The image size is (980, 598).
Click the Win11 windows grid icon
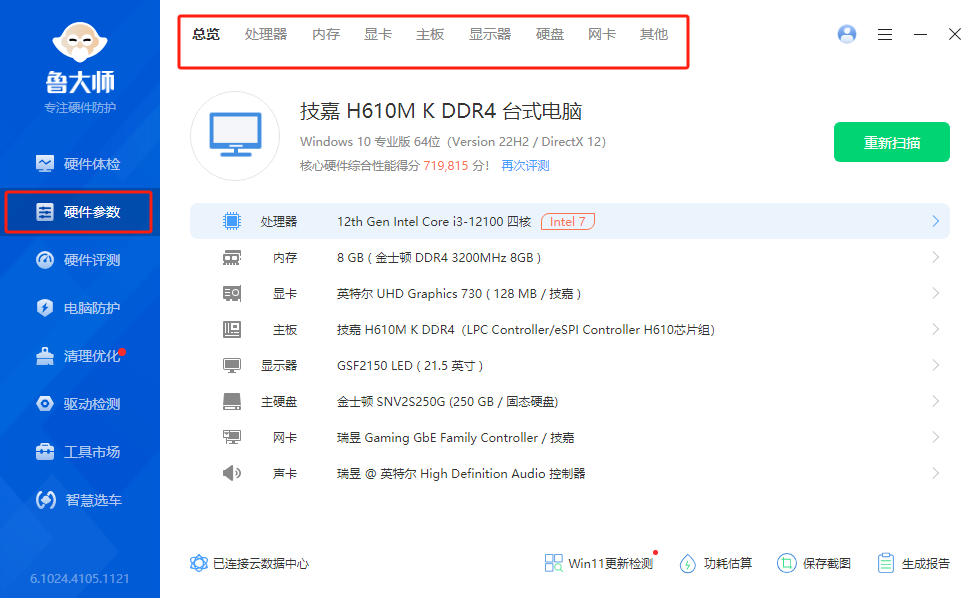553,563
